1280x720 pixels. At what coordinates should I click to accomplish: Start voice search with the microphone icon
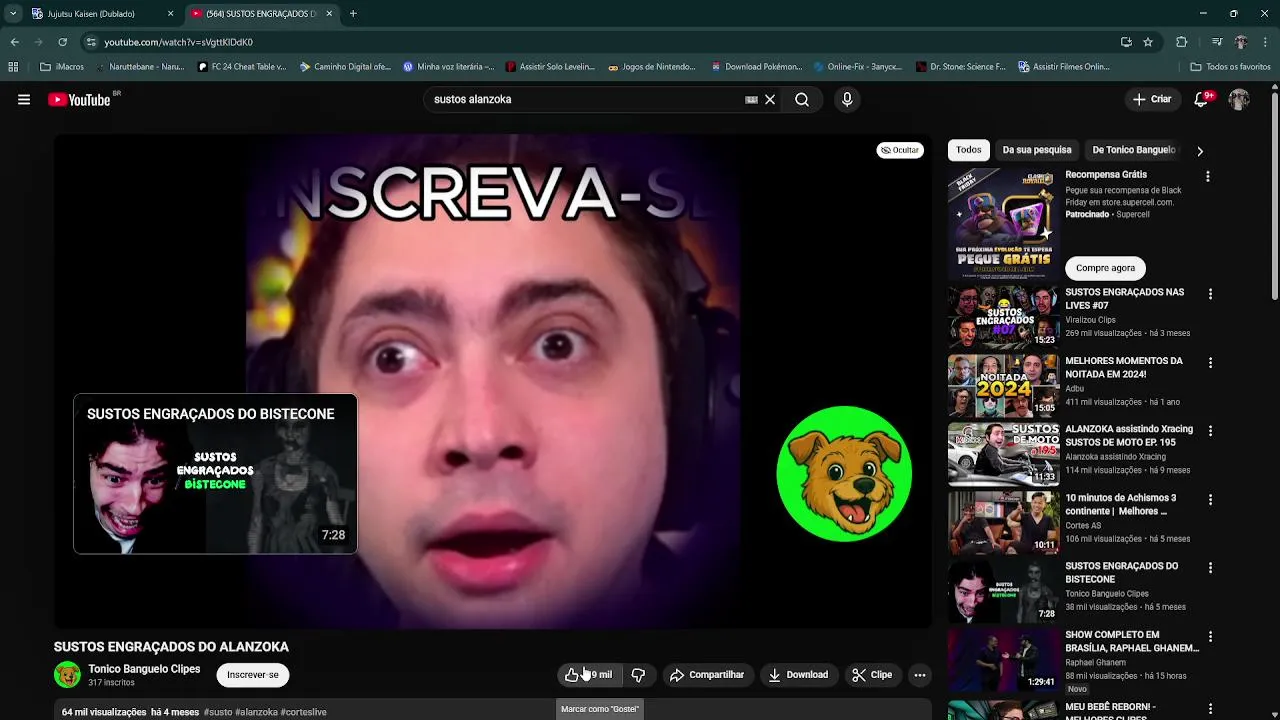coord(847,100)
